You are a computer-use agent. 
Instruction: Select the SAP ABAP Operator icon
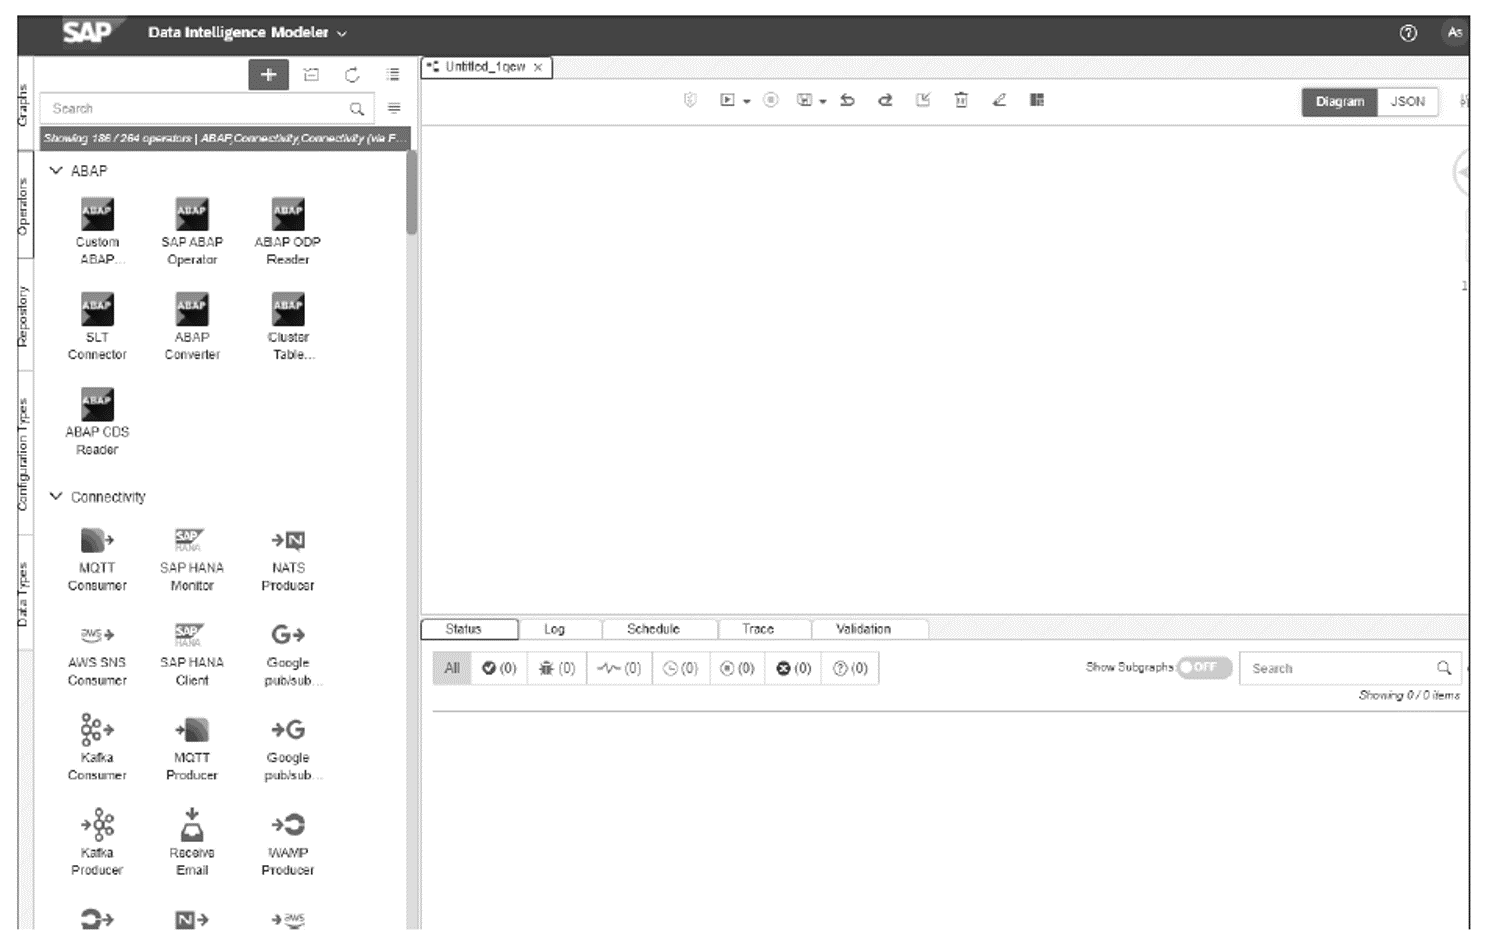pos(192,213)
